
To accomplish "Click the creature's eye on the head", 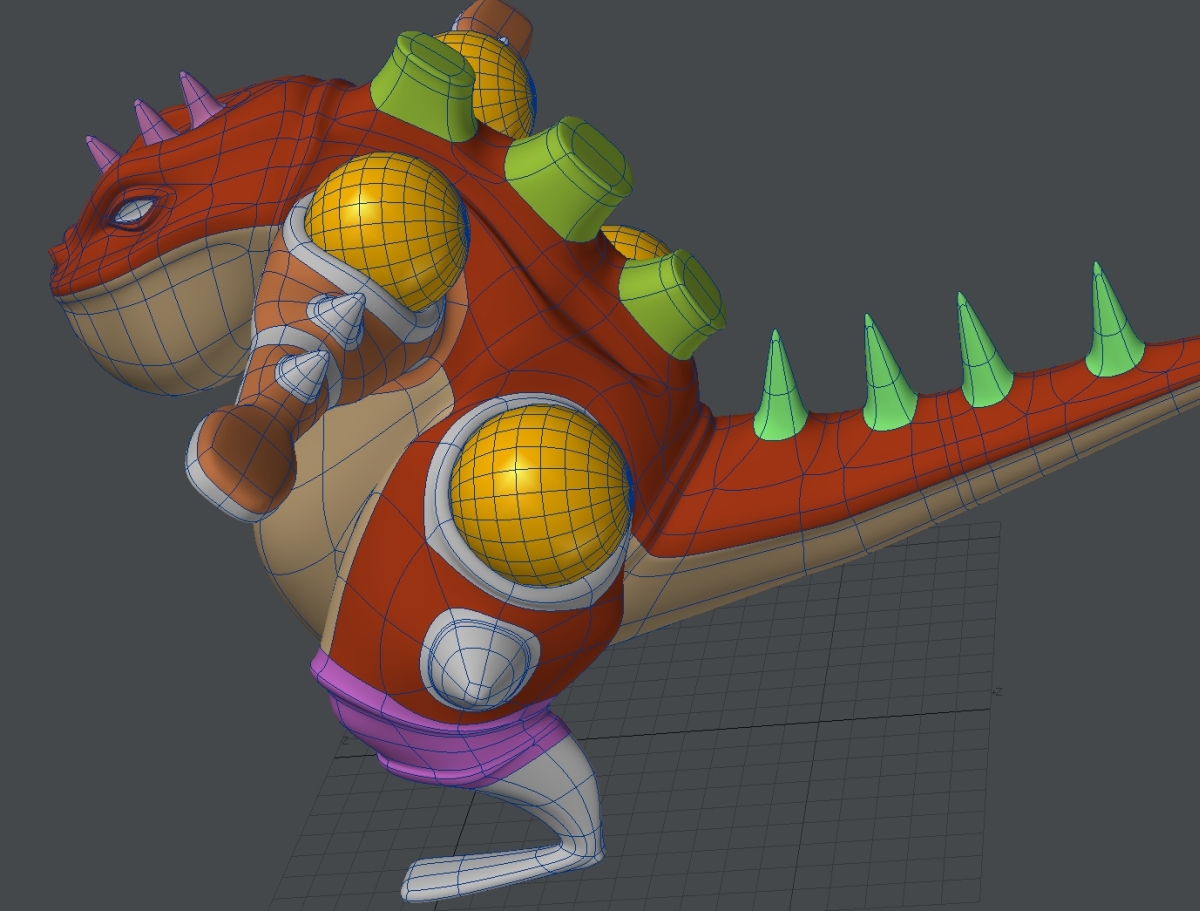I will click(134, 210).
